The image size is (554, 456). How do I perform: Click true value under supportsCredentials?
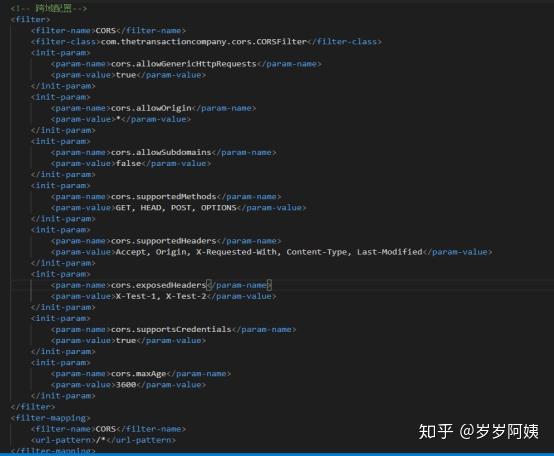click(x=126, y=340)
